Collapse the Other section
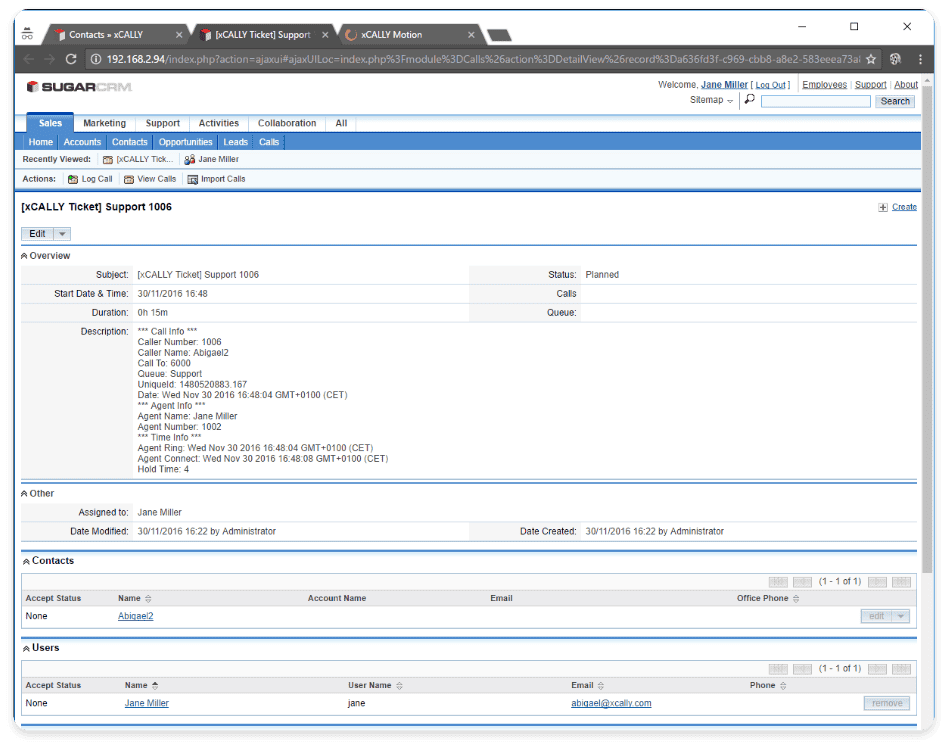 click(x=24, y=494)
